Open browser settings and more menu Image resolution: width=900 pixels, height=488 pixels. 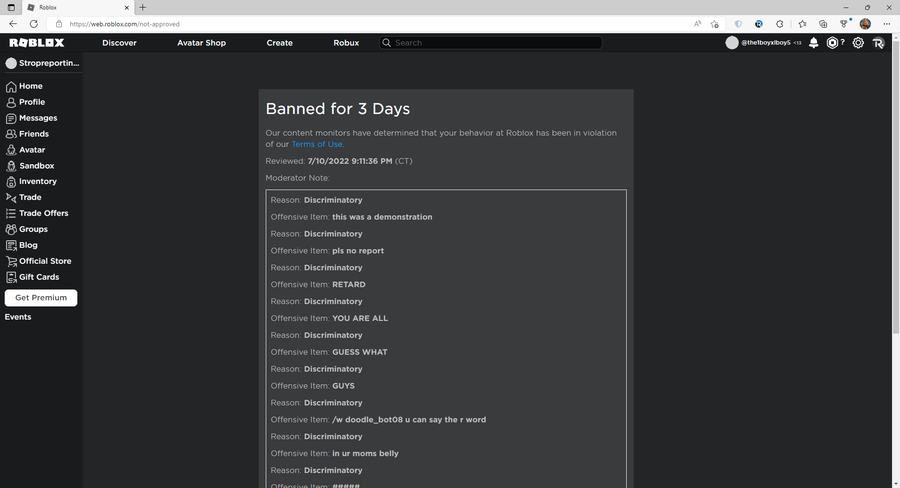[887, 24]
